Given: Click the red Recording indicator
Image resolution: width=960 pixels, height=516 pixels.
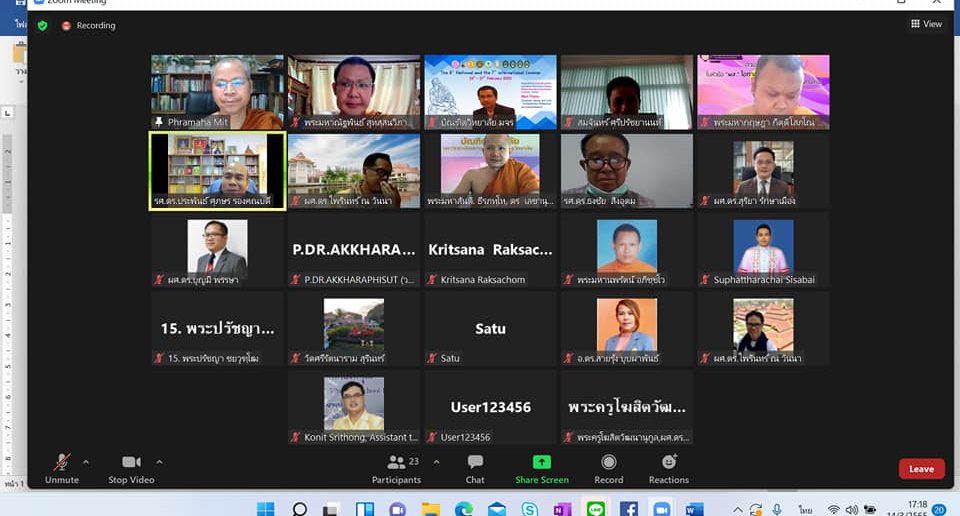Looking at the screenshot, I should click(89, 26).
